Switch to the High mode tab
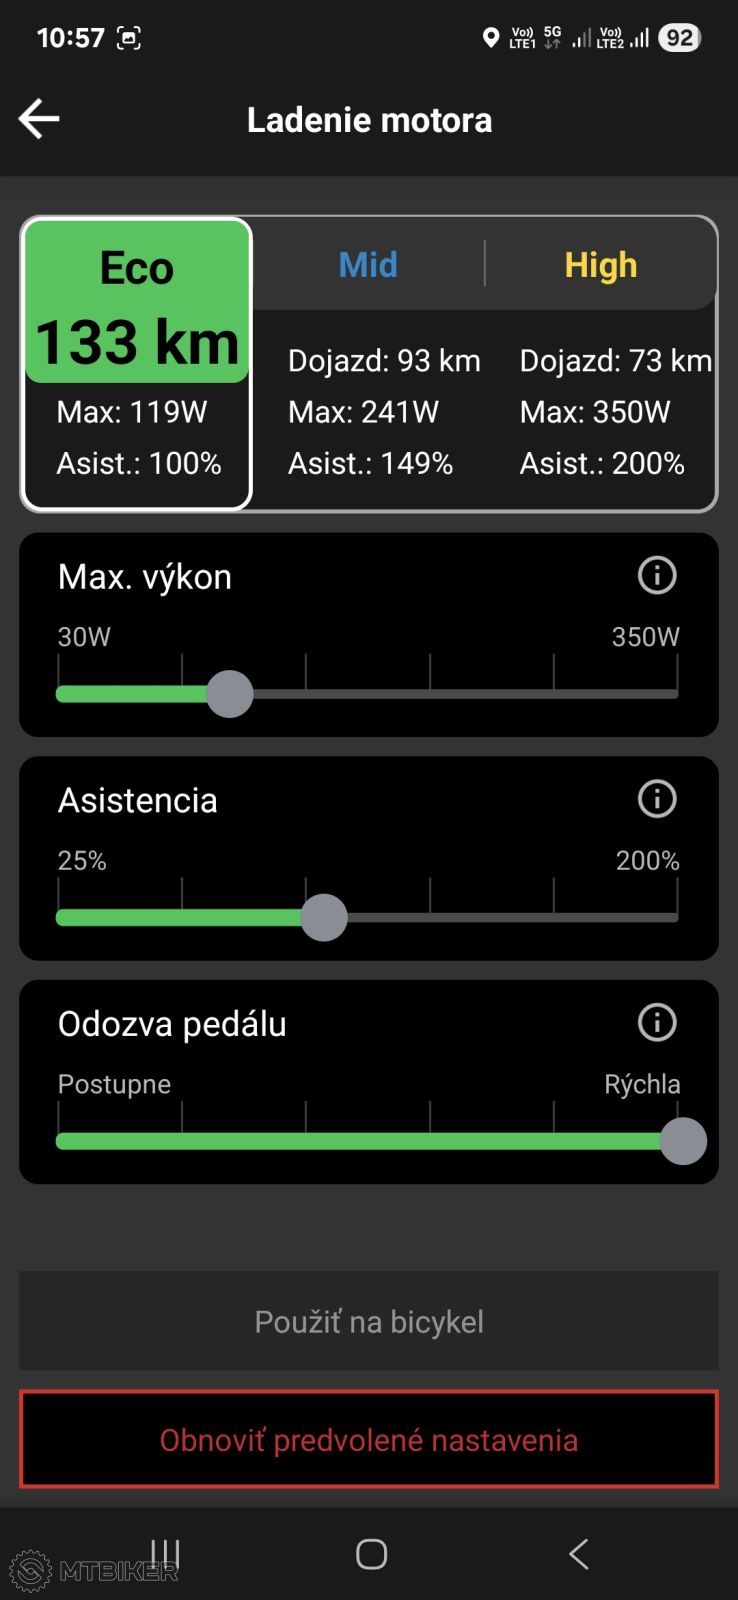This screenshot has width=738, height=1600. pyautogui.click(x=600, y=265)
